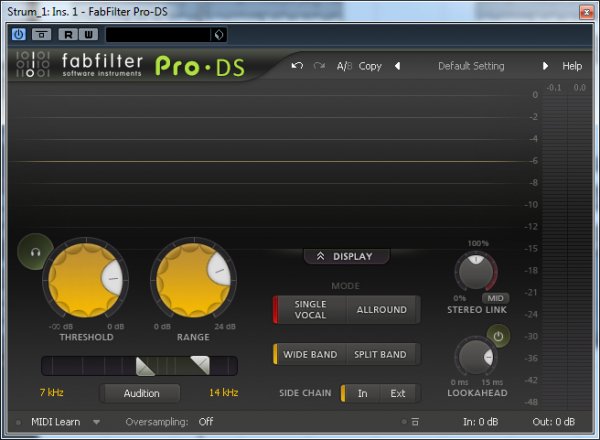
Task: Open the MIDI Learn dropdown arrow
Action: (x=96, y=422)
